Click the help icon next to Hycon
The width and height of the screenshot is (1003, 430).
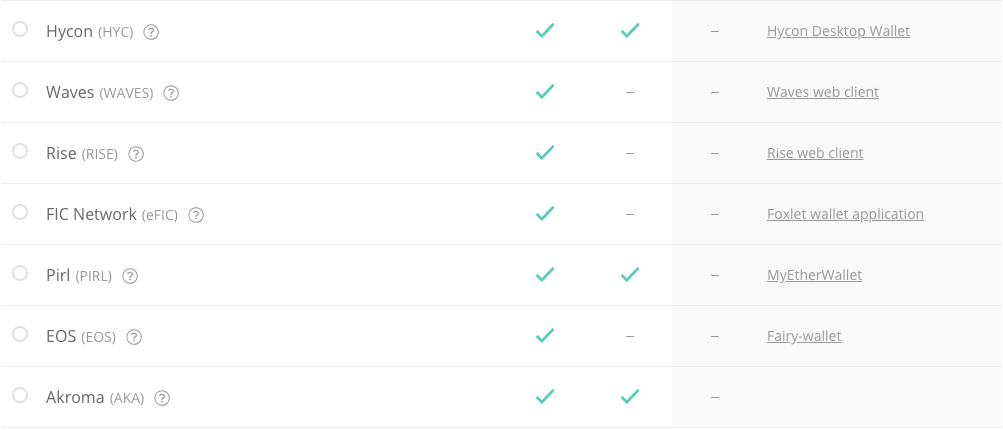151,32
